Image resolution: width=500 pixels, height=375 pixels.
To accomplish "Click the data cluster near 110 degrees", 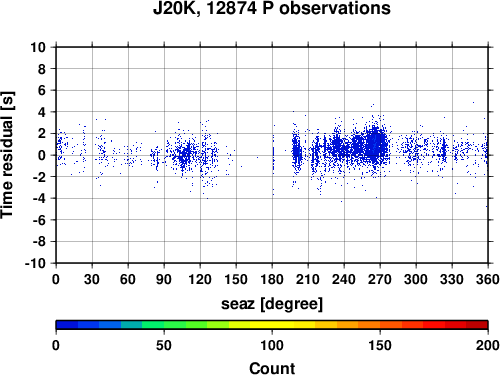I will point(184,154).
